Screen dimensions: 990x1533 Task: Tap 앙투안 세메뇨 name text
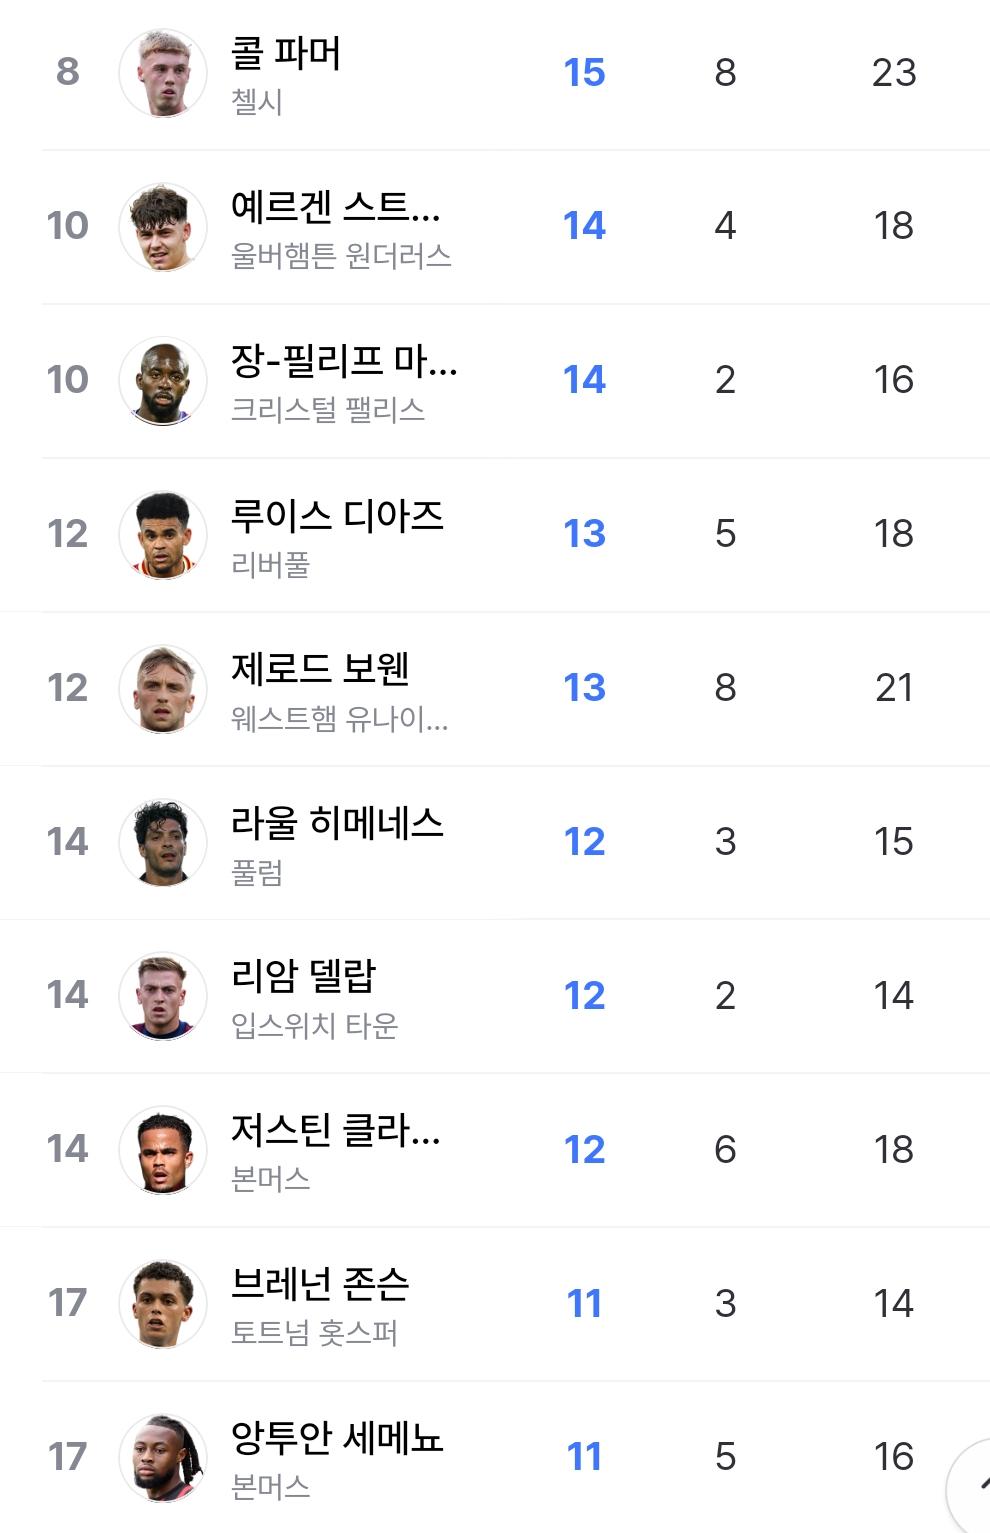337,1438
